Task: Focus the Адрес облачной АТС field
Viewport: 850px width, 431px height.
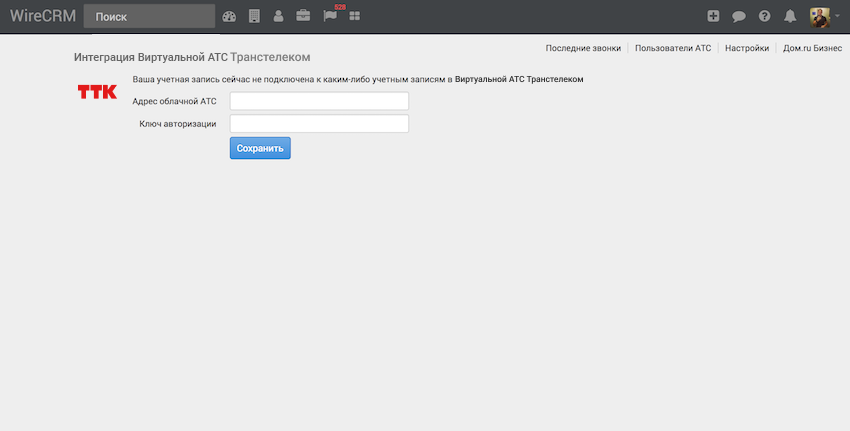Action: [319, 101]
